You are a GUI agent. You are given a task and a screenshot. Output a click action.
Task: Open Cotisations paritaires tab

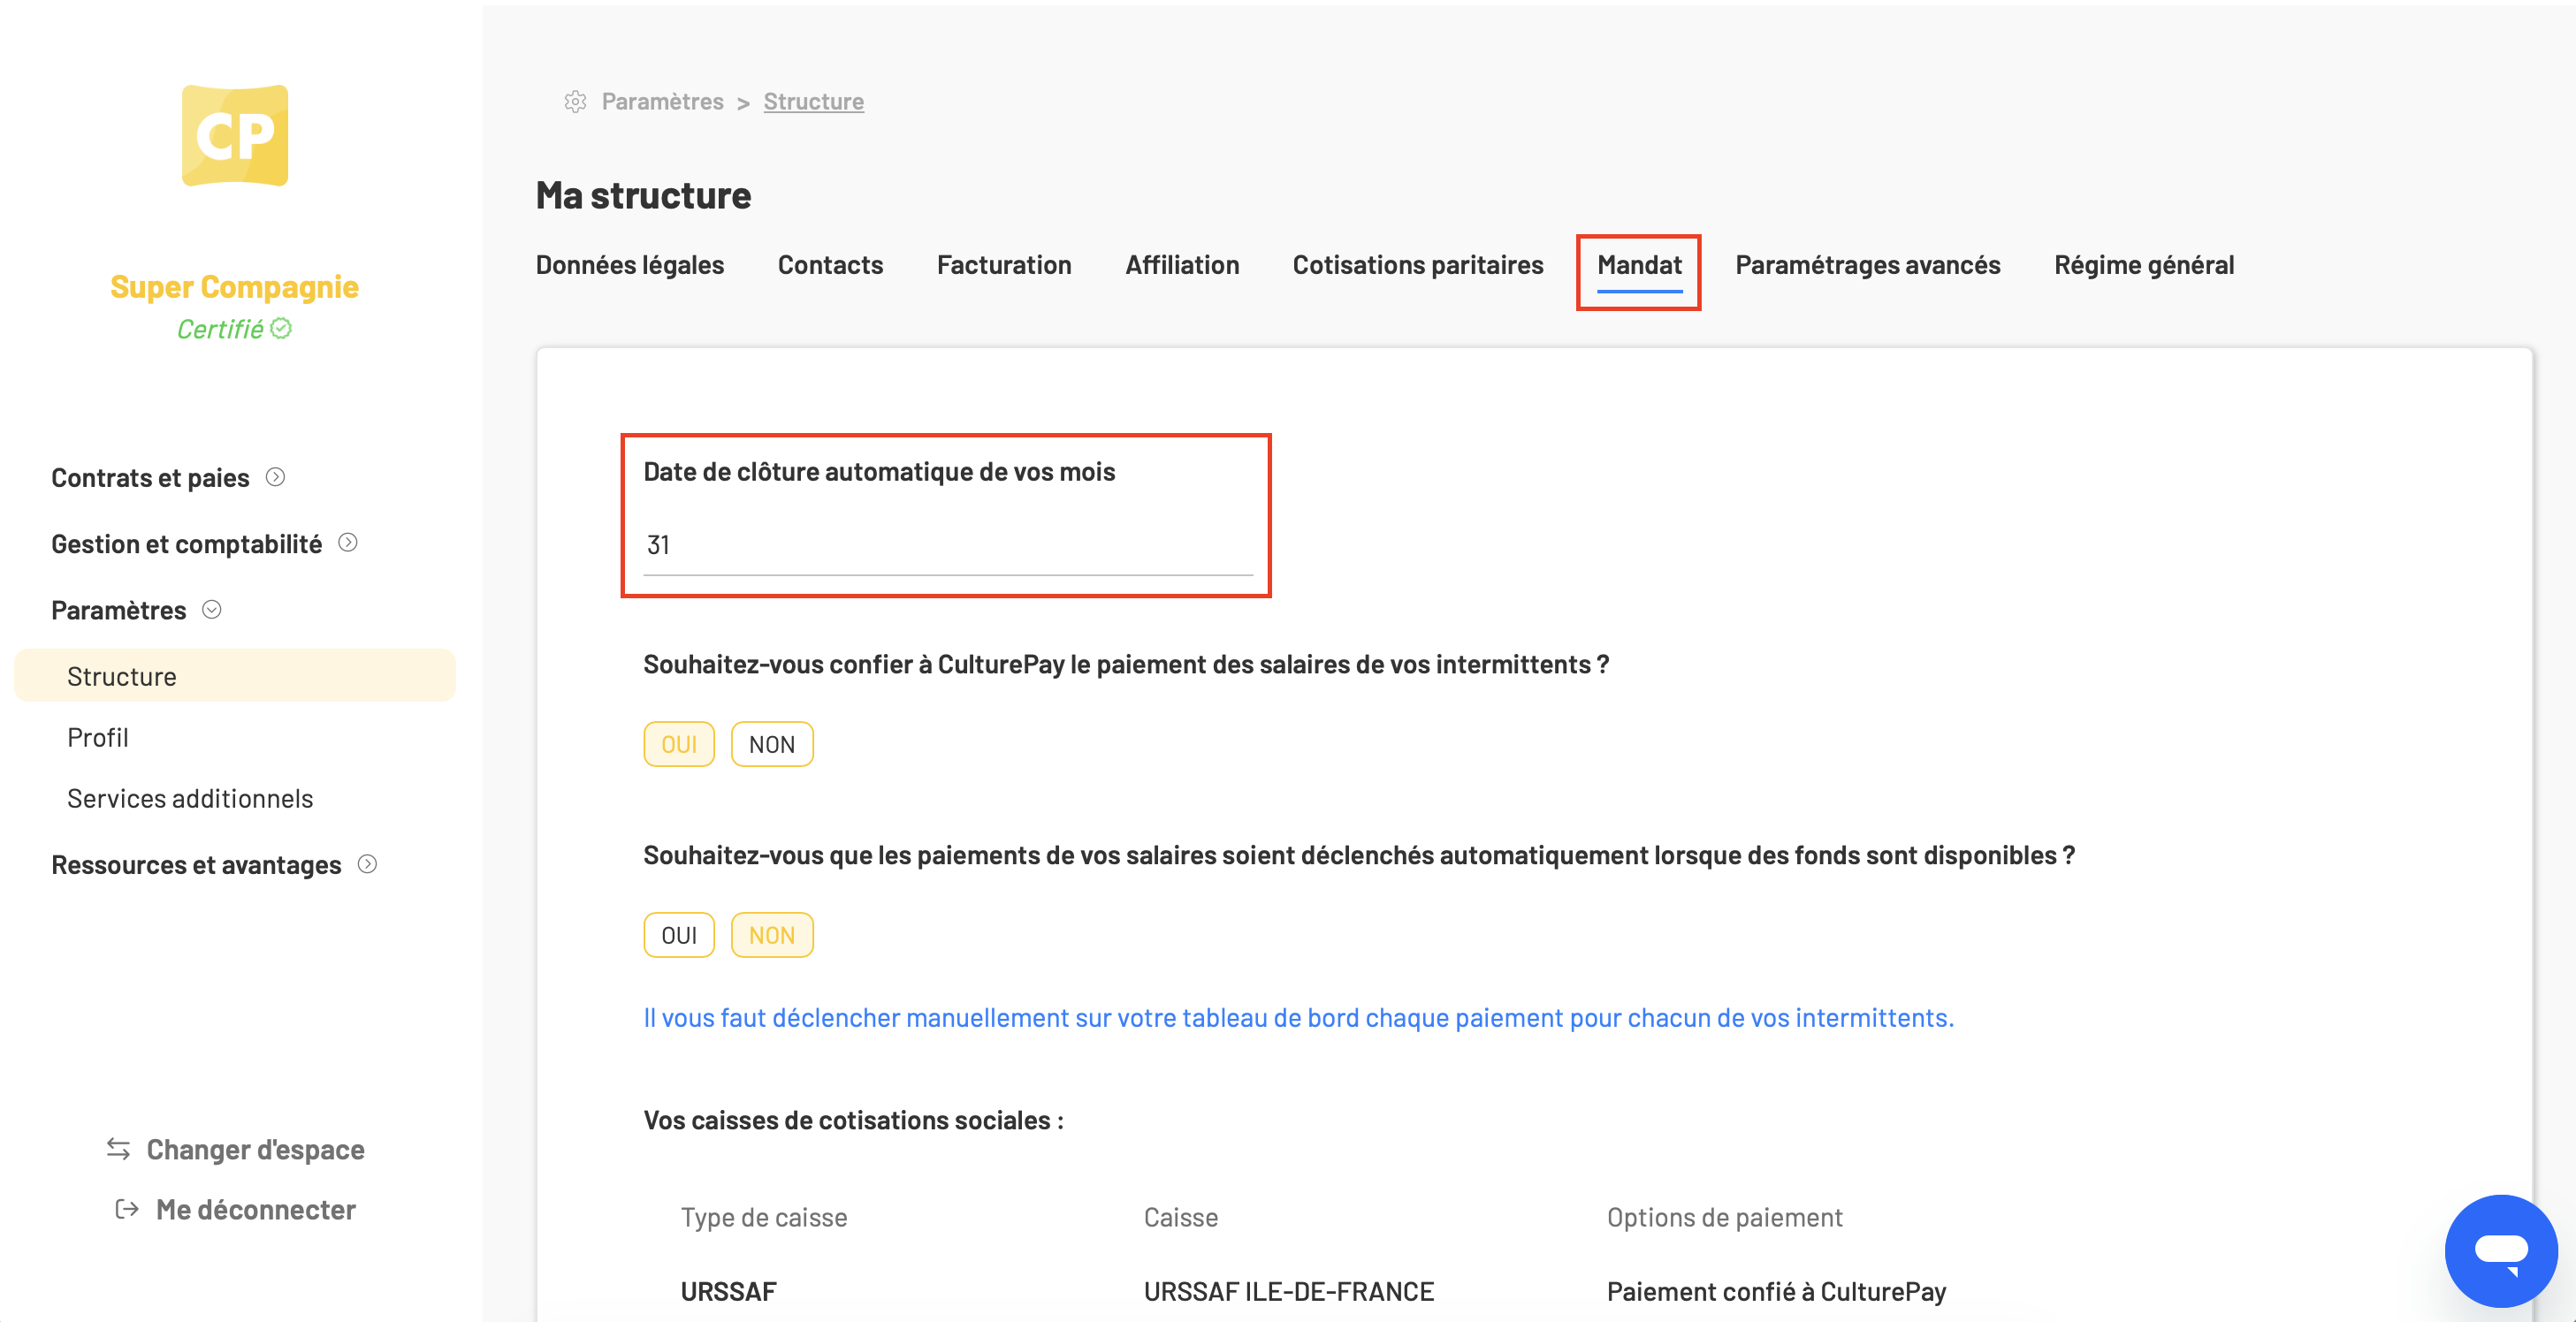point(1418,265)
